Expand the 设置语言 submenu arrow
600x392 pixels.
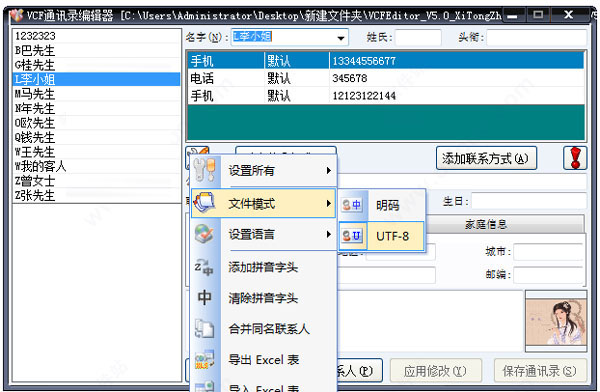[x=328, y=234]
